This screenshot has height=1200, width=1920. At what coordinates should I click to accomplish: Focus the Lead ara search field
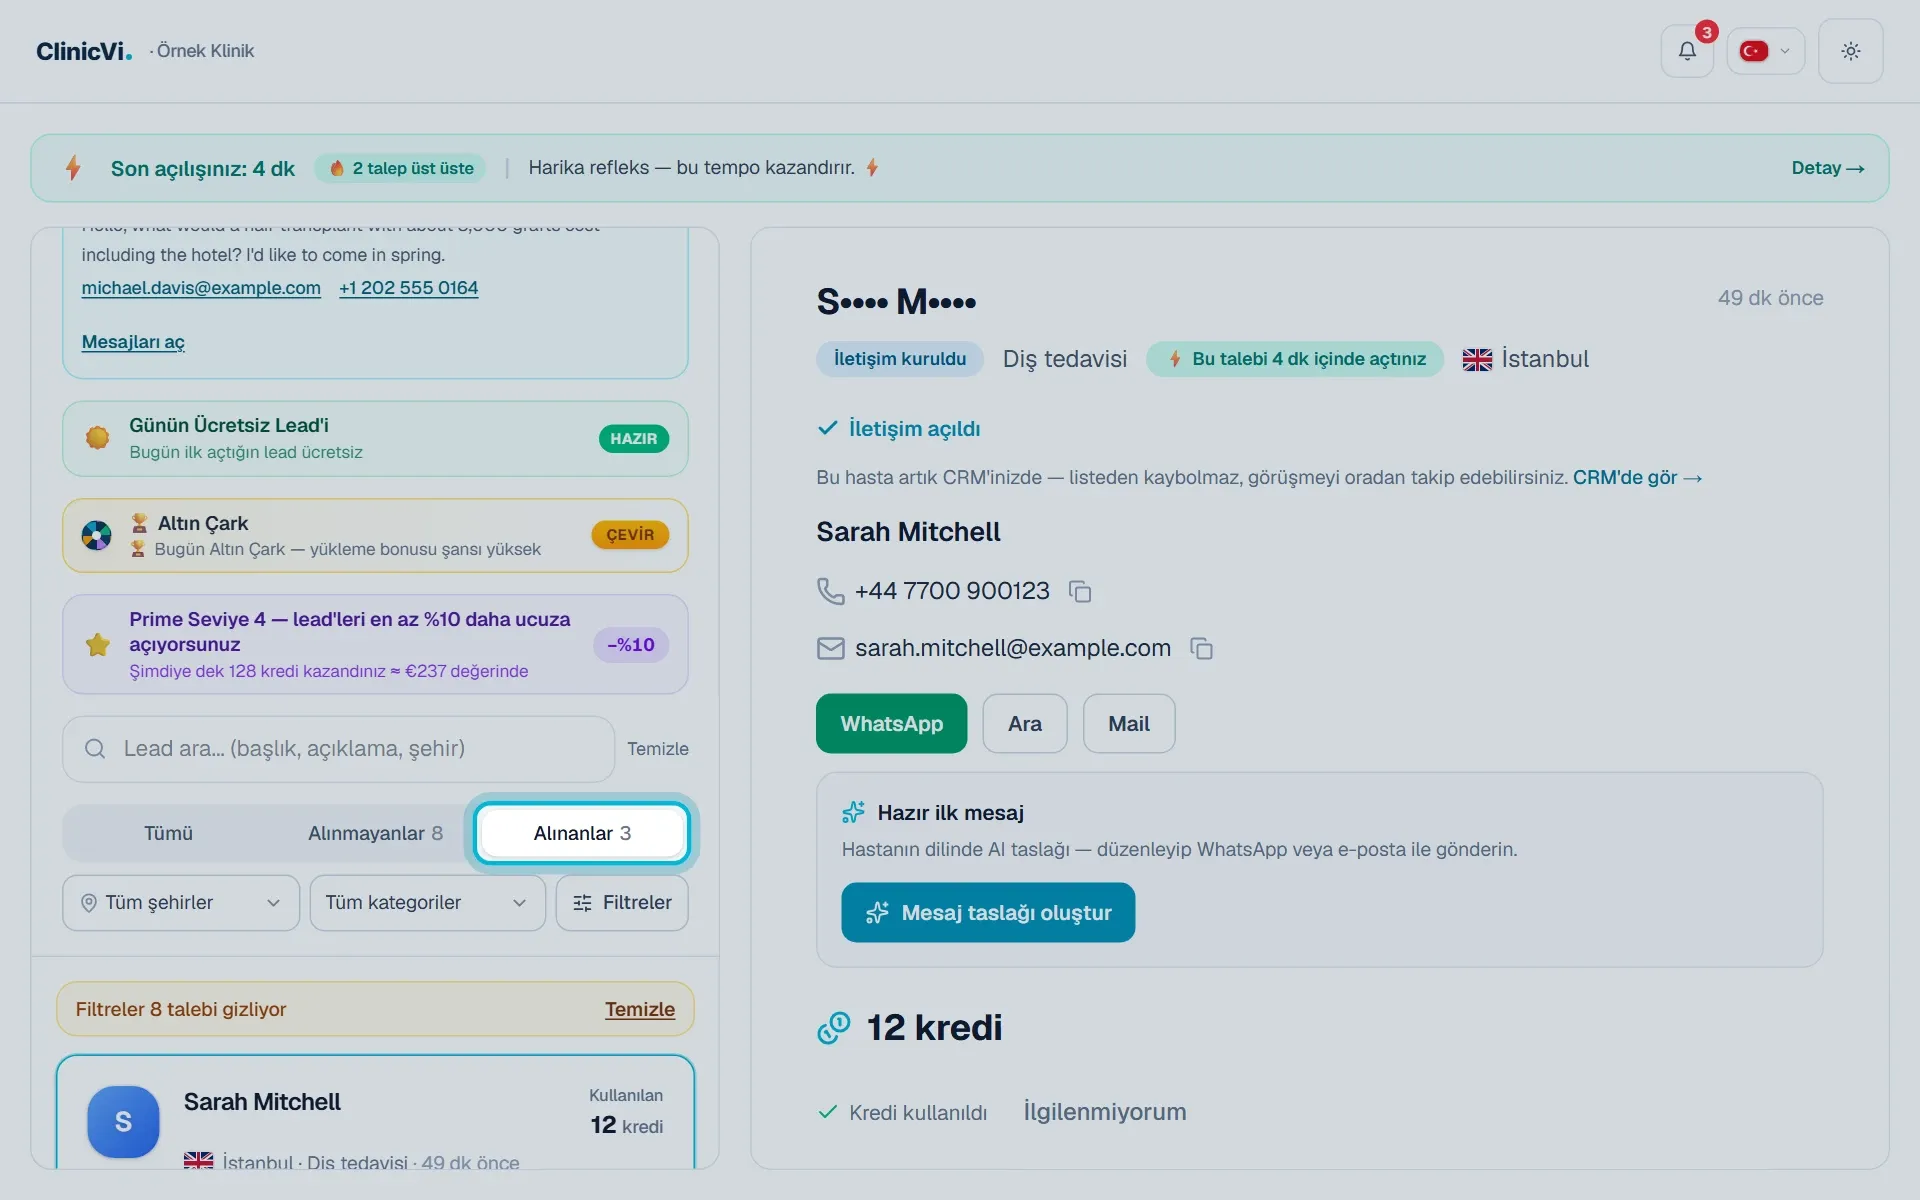coord(339,749)
